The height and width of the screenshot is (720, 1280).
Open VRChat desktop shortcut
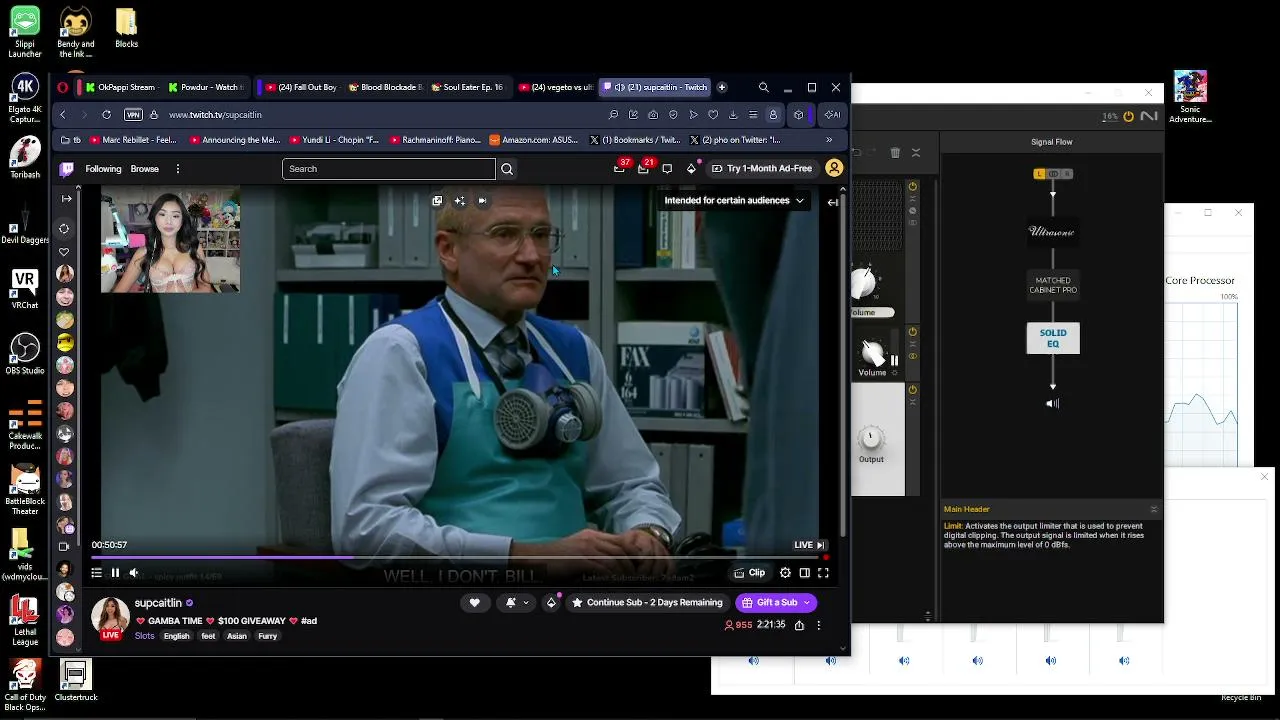[25, 288]
